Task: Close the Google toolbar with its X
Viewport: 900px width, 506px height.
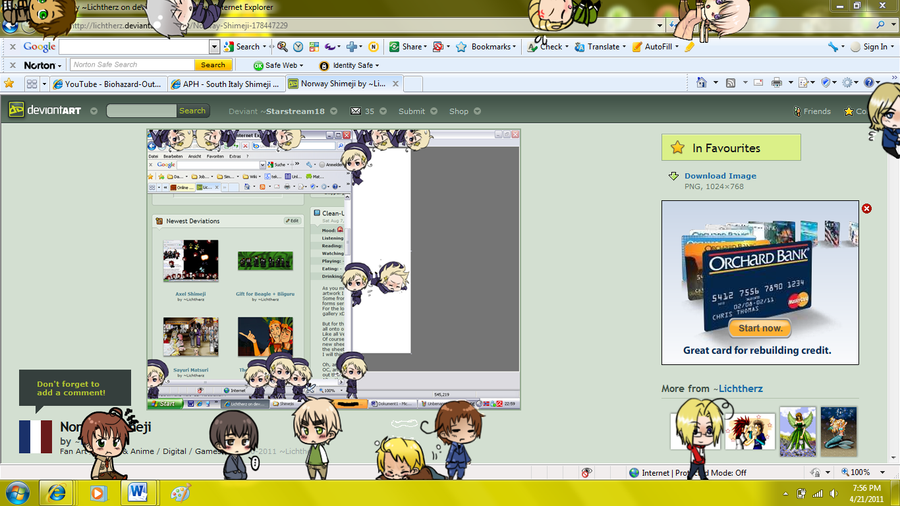Action: pyautogui.click(x=13, y=46)
